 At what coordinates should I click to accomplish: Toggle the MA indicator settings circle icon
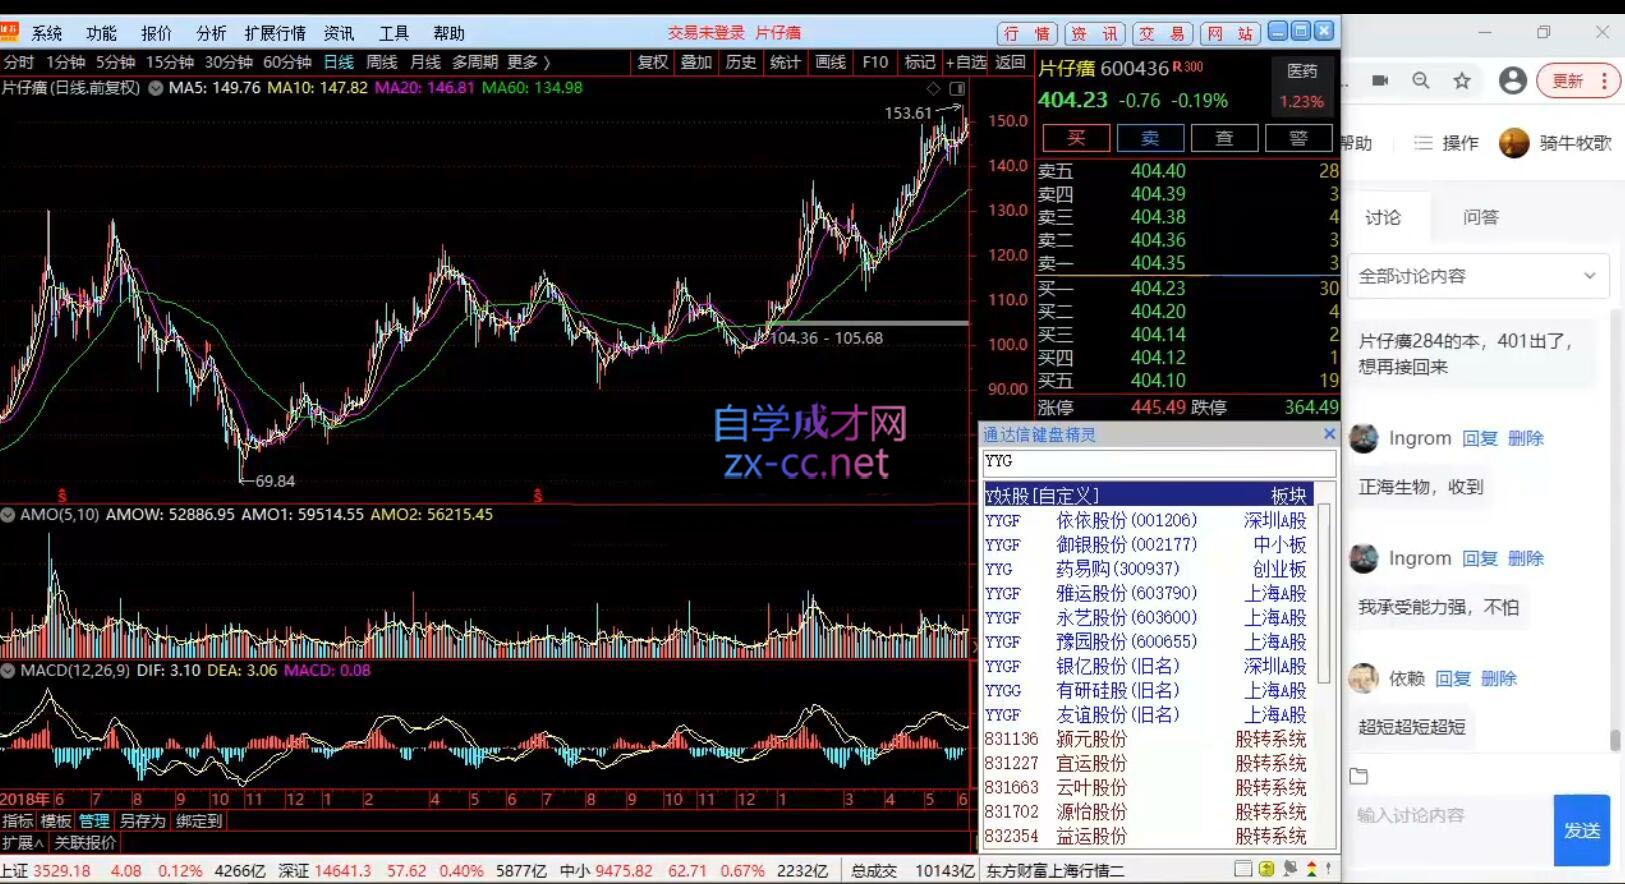[x=156, y=88]
